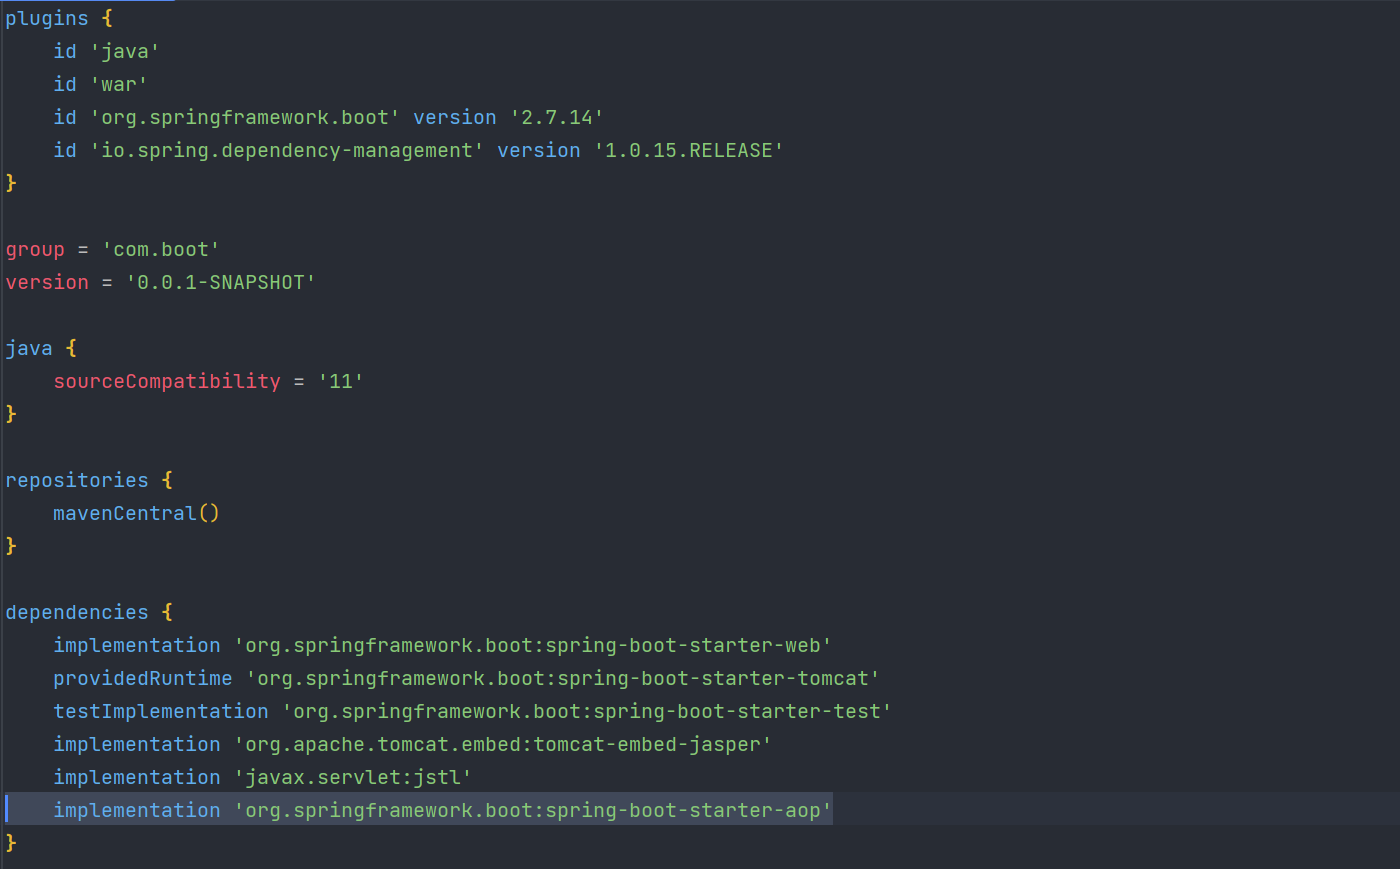The image size is (1400, 869).
Task: Click the closing brace of dependencies block
Action: [11, 843]
